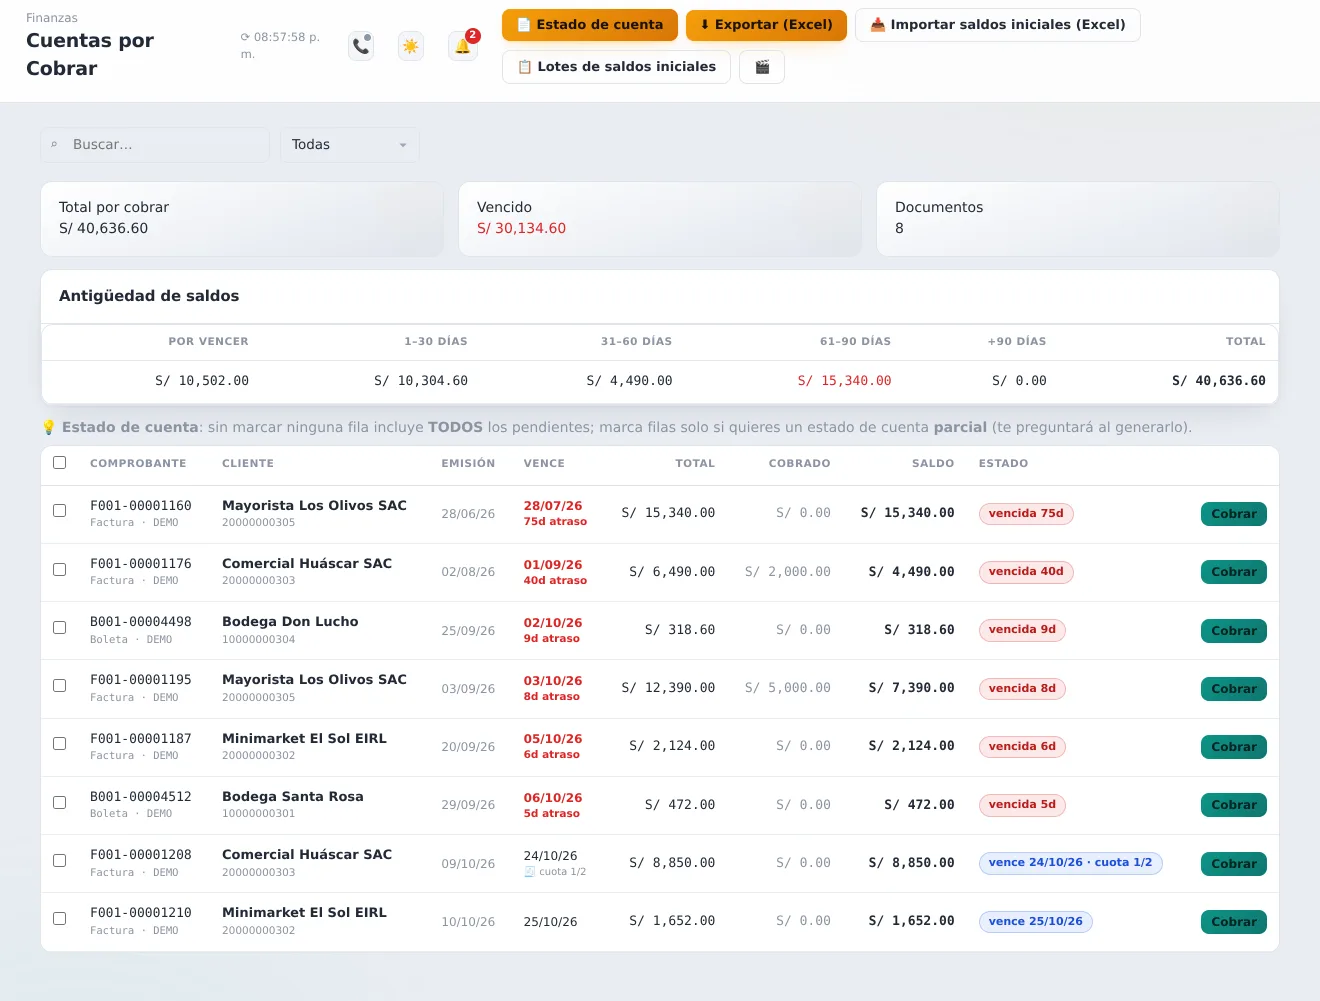Click the 61-90 días amount S/ 15,340.00
The width and height of the screenshot is (1320, 1001).
click(844, 381)
